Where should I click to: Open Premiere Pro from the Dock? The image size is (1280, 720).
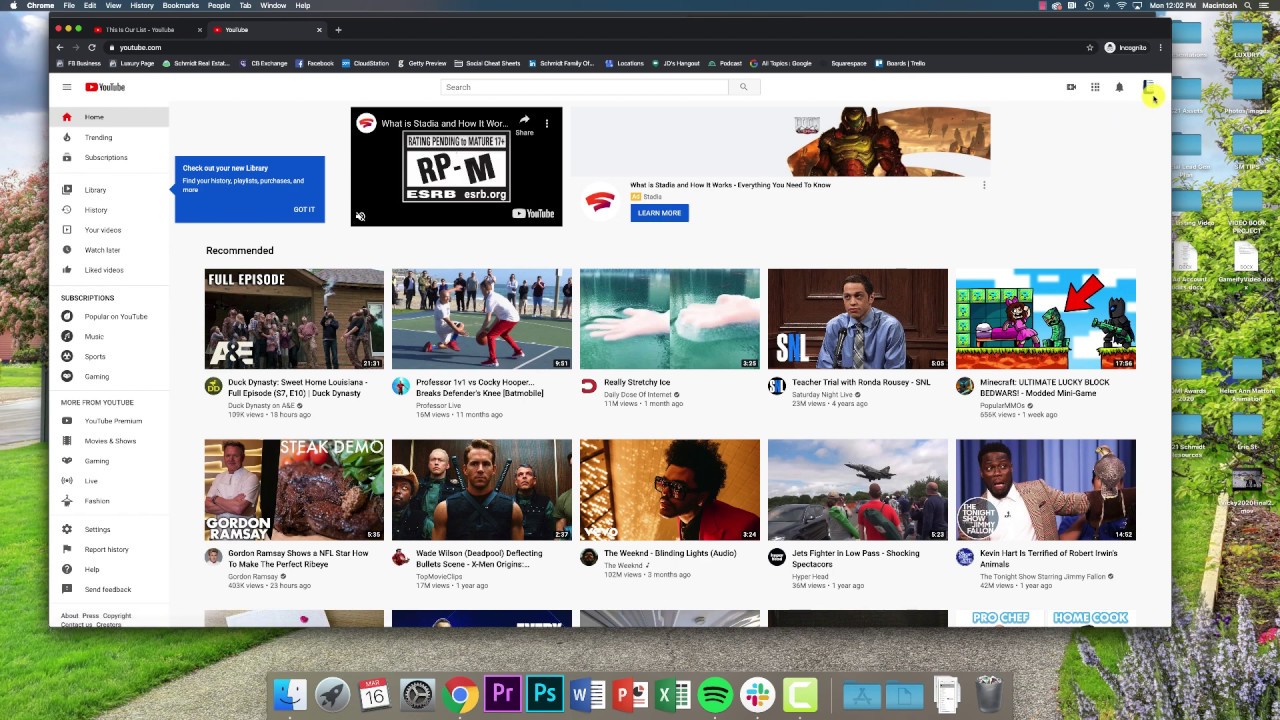pyautogui.click(x=503, y=694)
